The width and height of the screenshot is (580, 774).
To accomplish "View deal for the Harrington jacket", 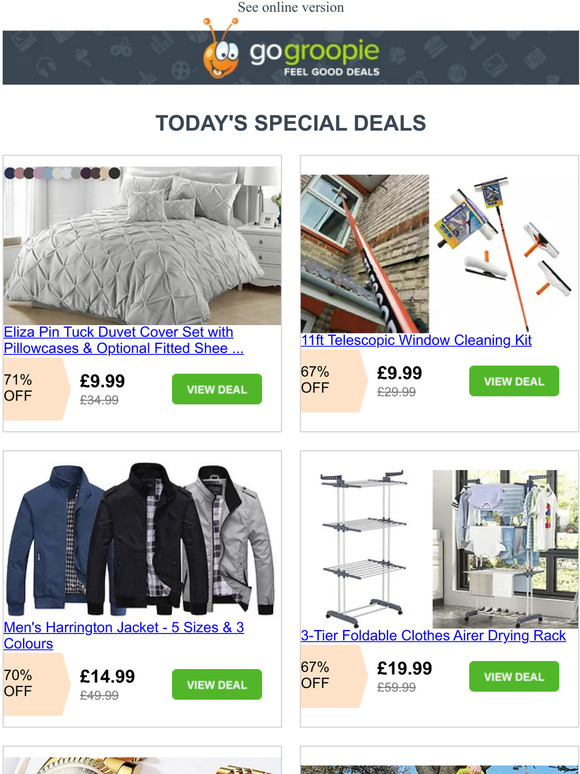I will [217, 684].
